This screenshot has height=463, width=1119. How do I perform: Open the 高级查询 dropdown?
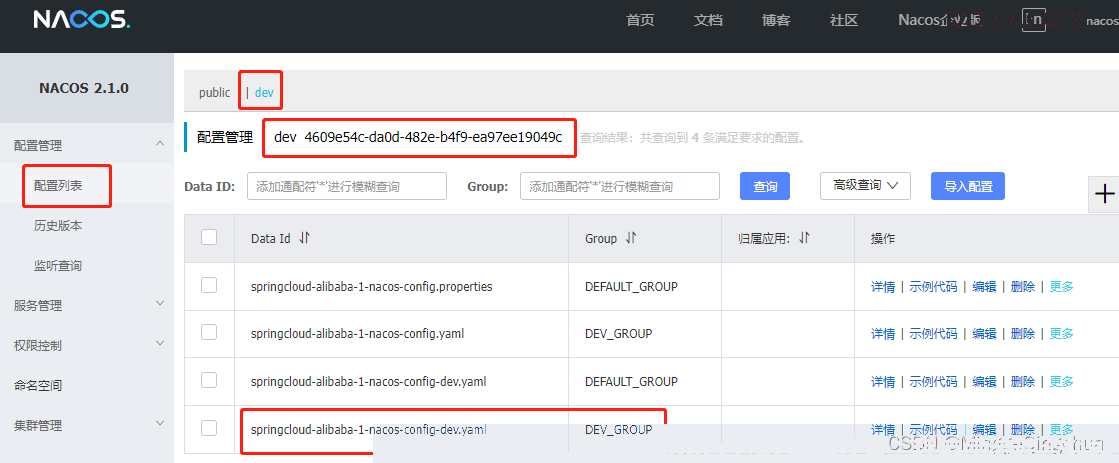point(866,185)
